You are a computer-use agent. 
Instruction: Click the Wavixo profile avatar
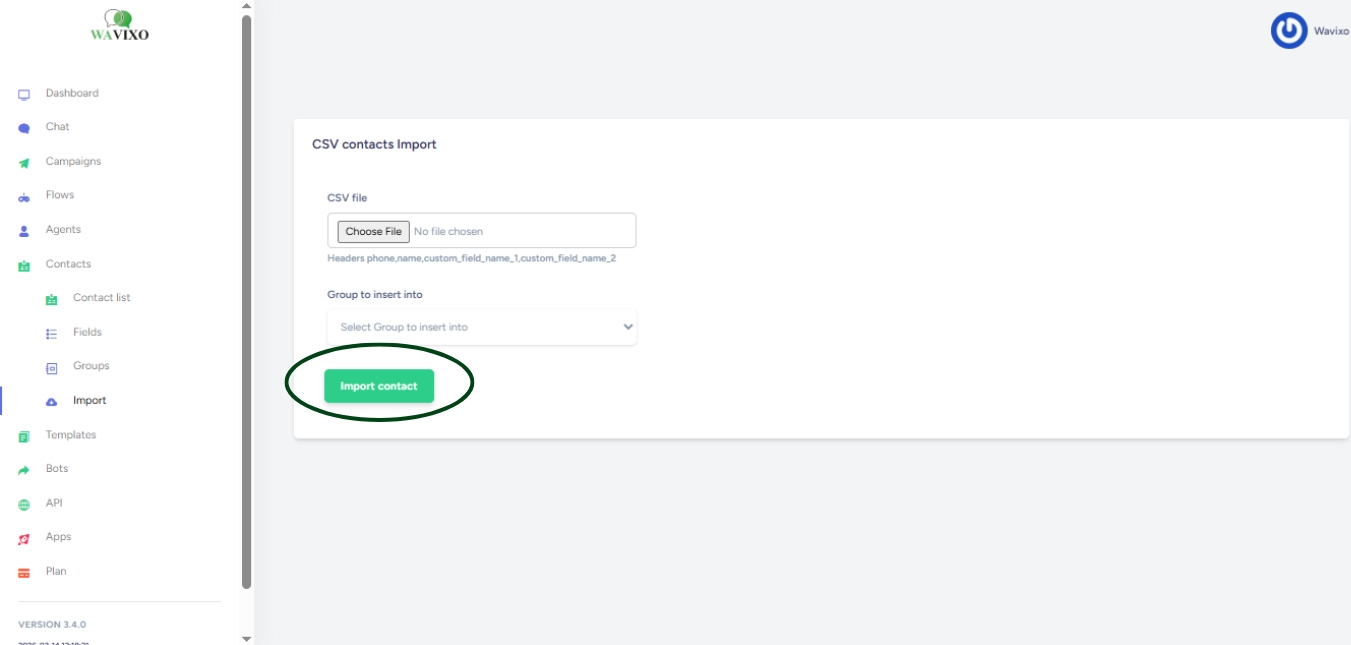click(1289, 31)
